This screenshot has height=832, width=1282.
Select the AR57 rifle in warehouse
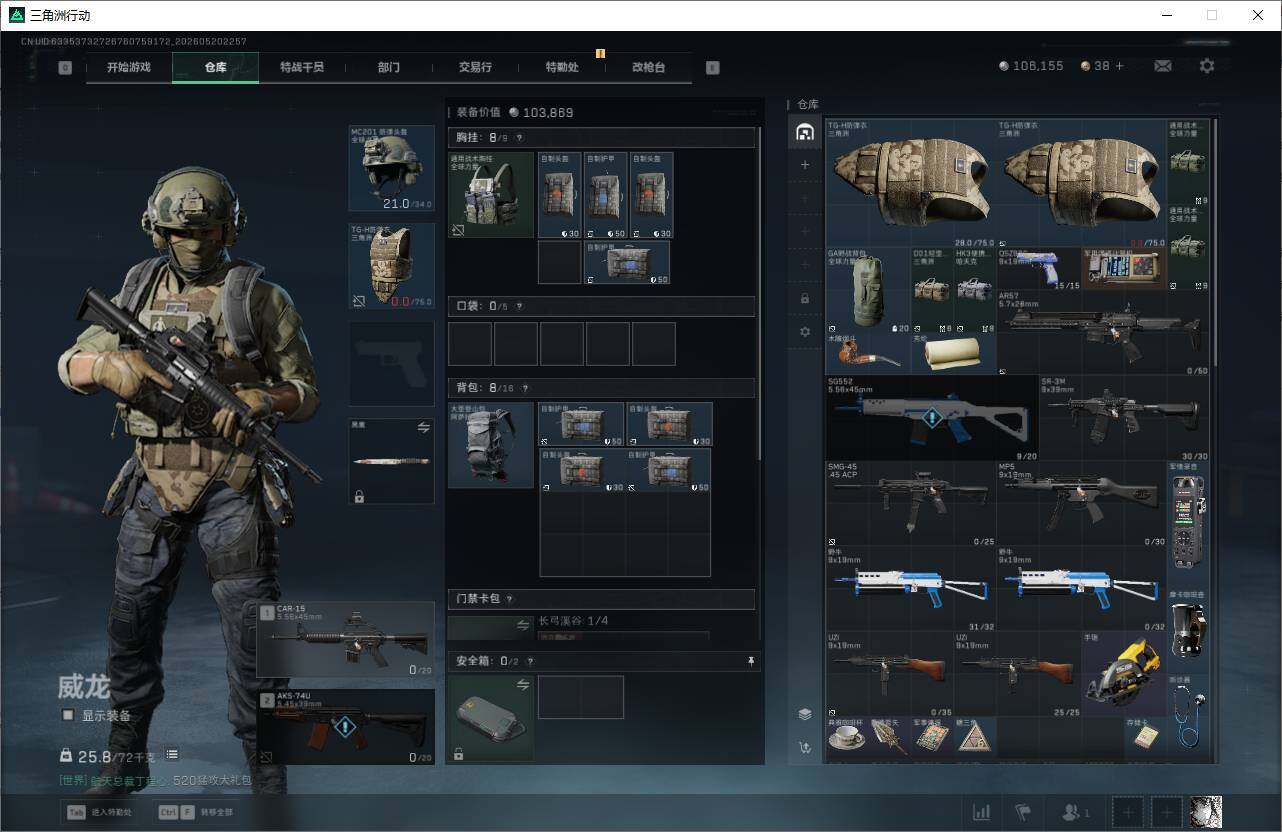point(1103,334)
